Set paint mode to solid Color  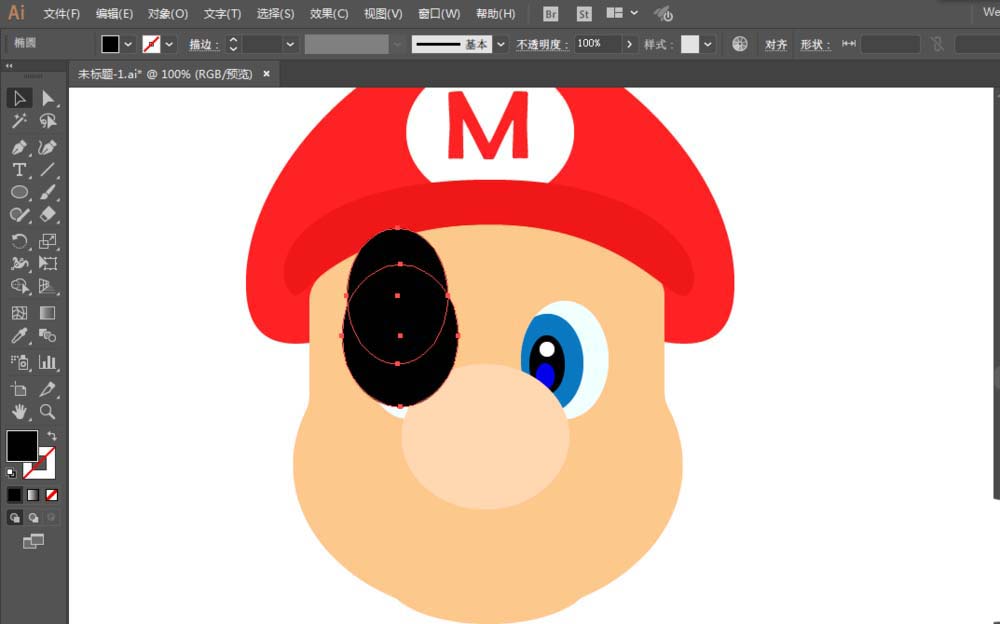14,494
